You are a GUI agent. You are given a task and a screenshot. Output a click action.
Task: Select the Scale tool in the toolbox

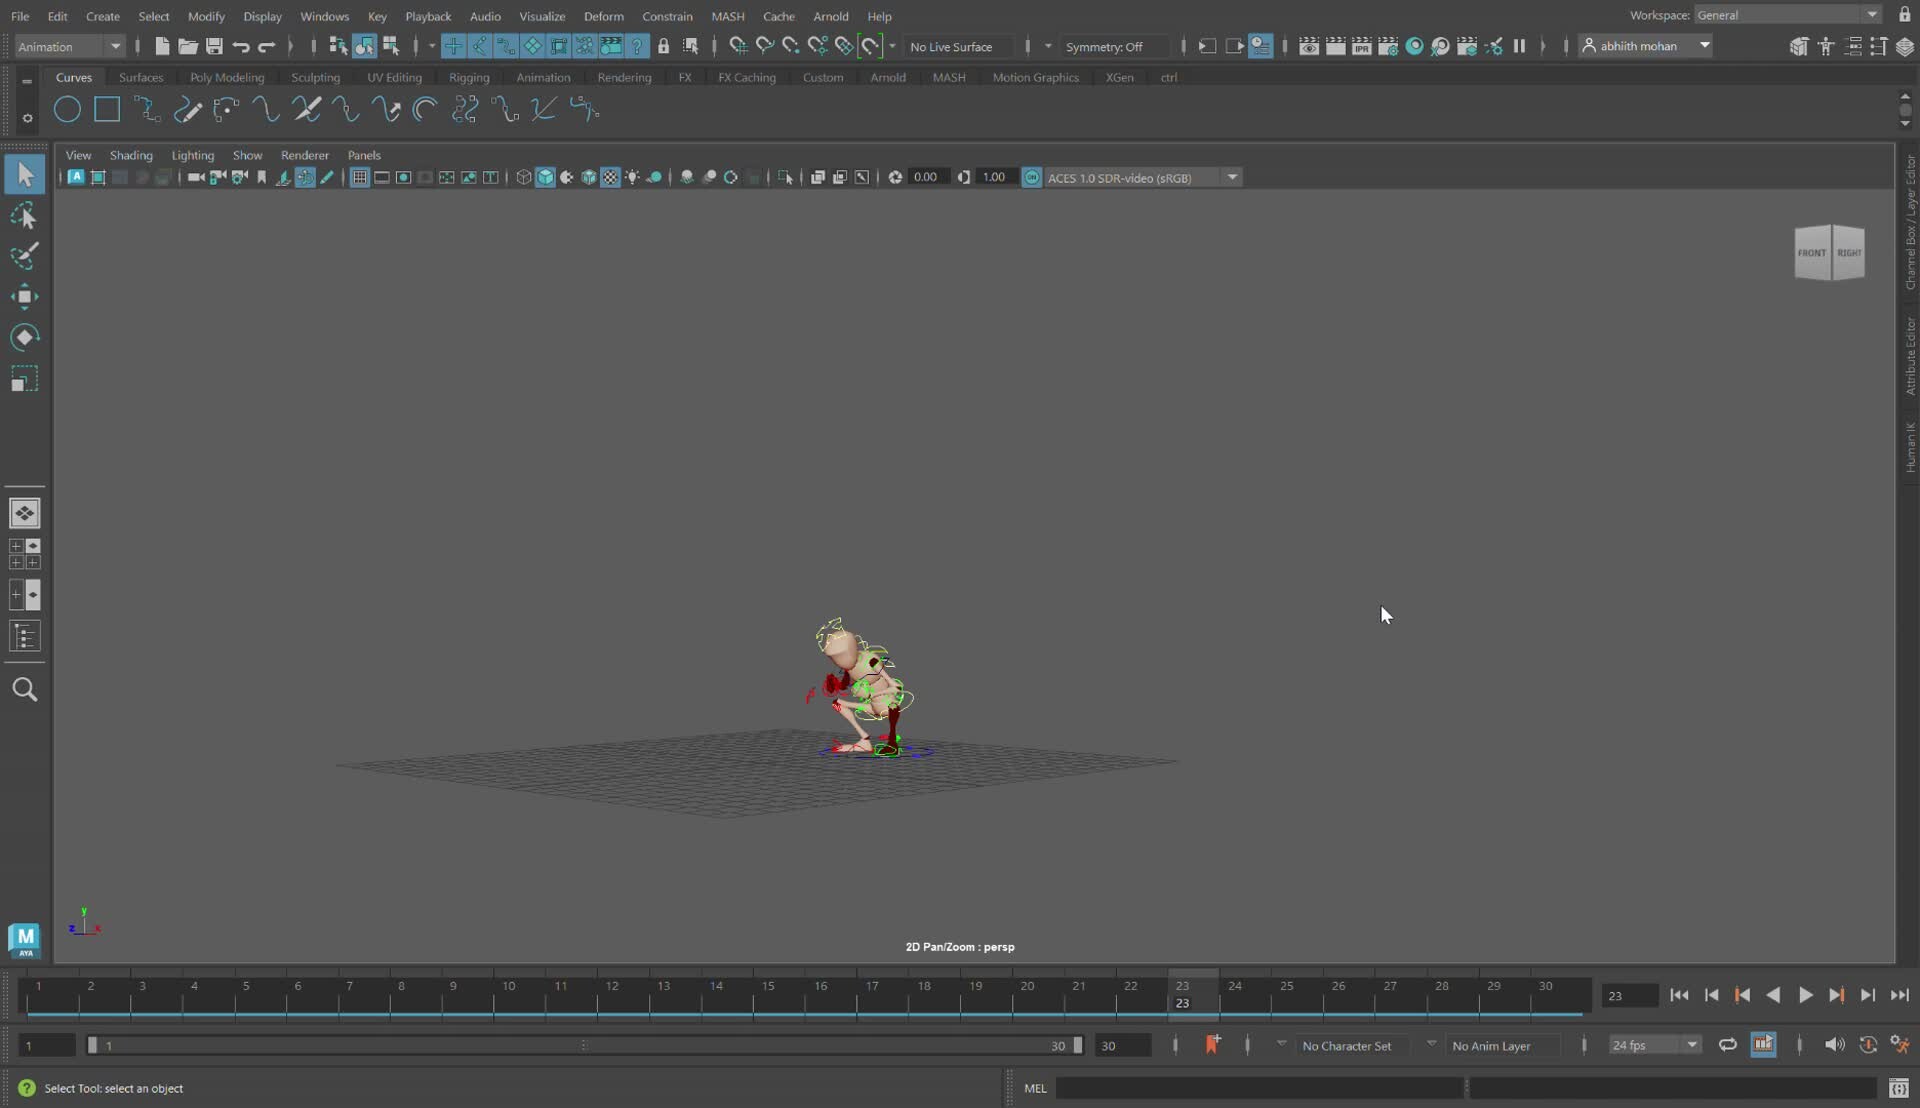[25, 378]
